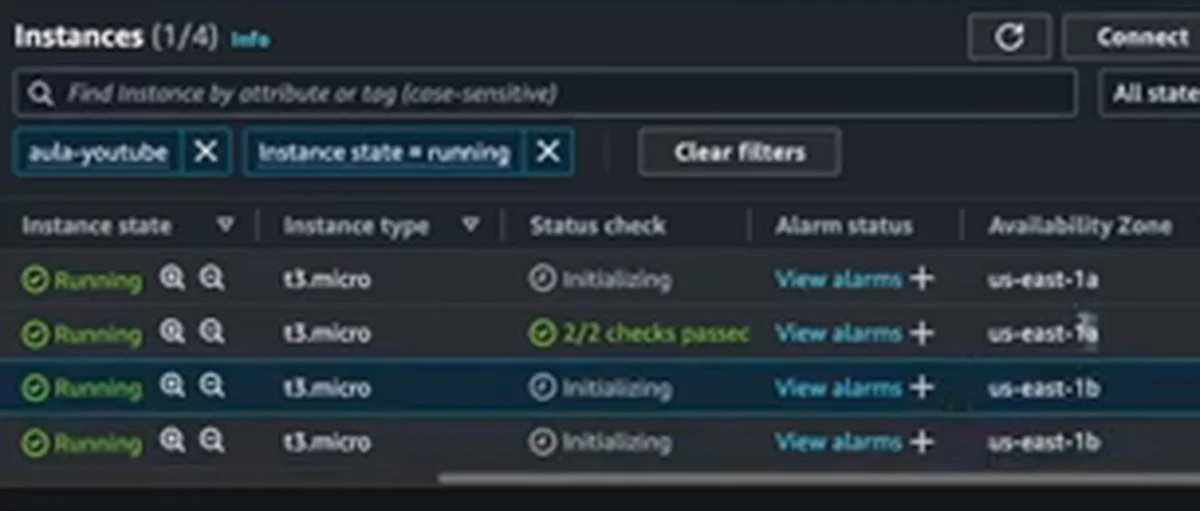Image resolution: width=1200 pixels, height=511 pixels.
Task: Click us-east-1b in the highlighted row
Action: 1044,387
